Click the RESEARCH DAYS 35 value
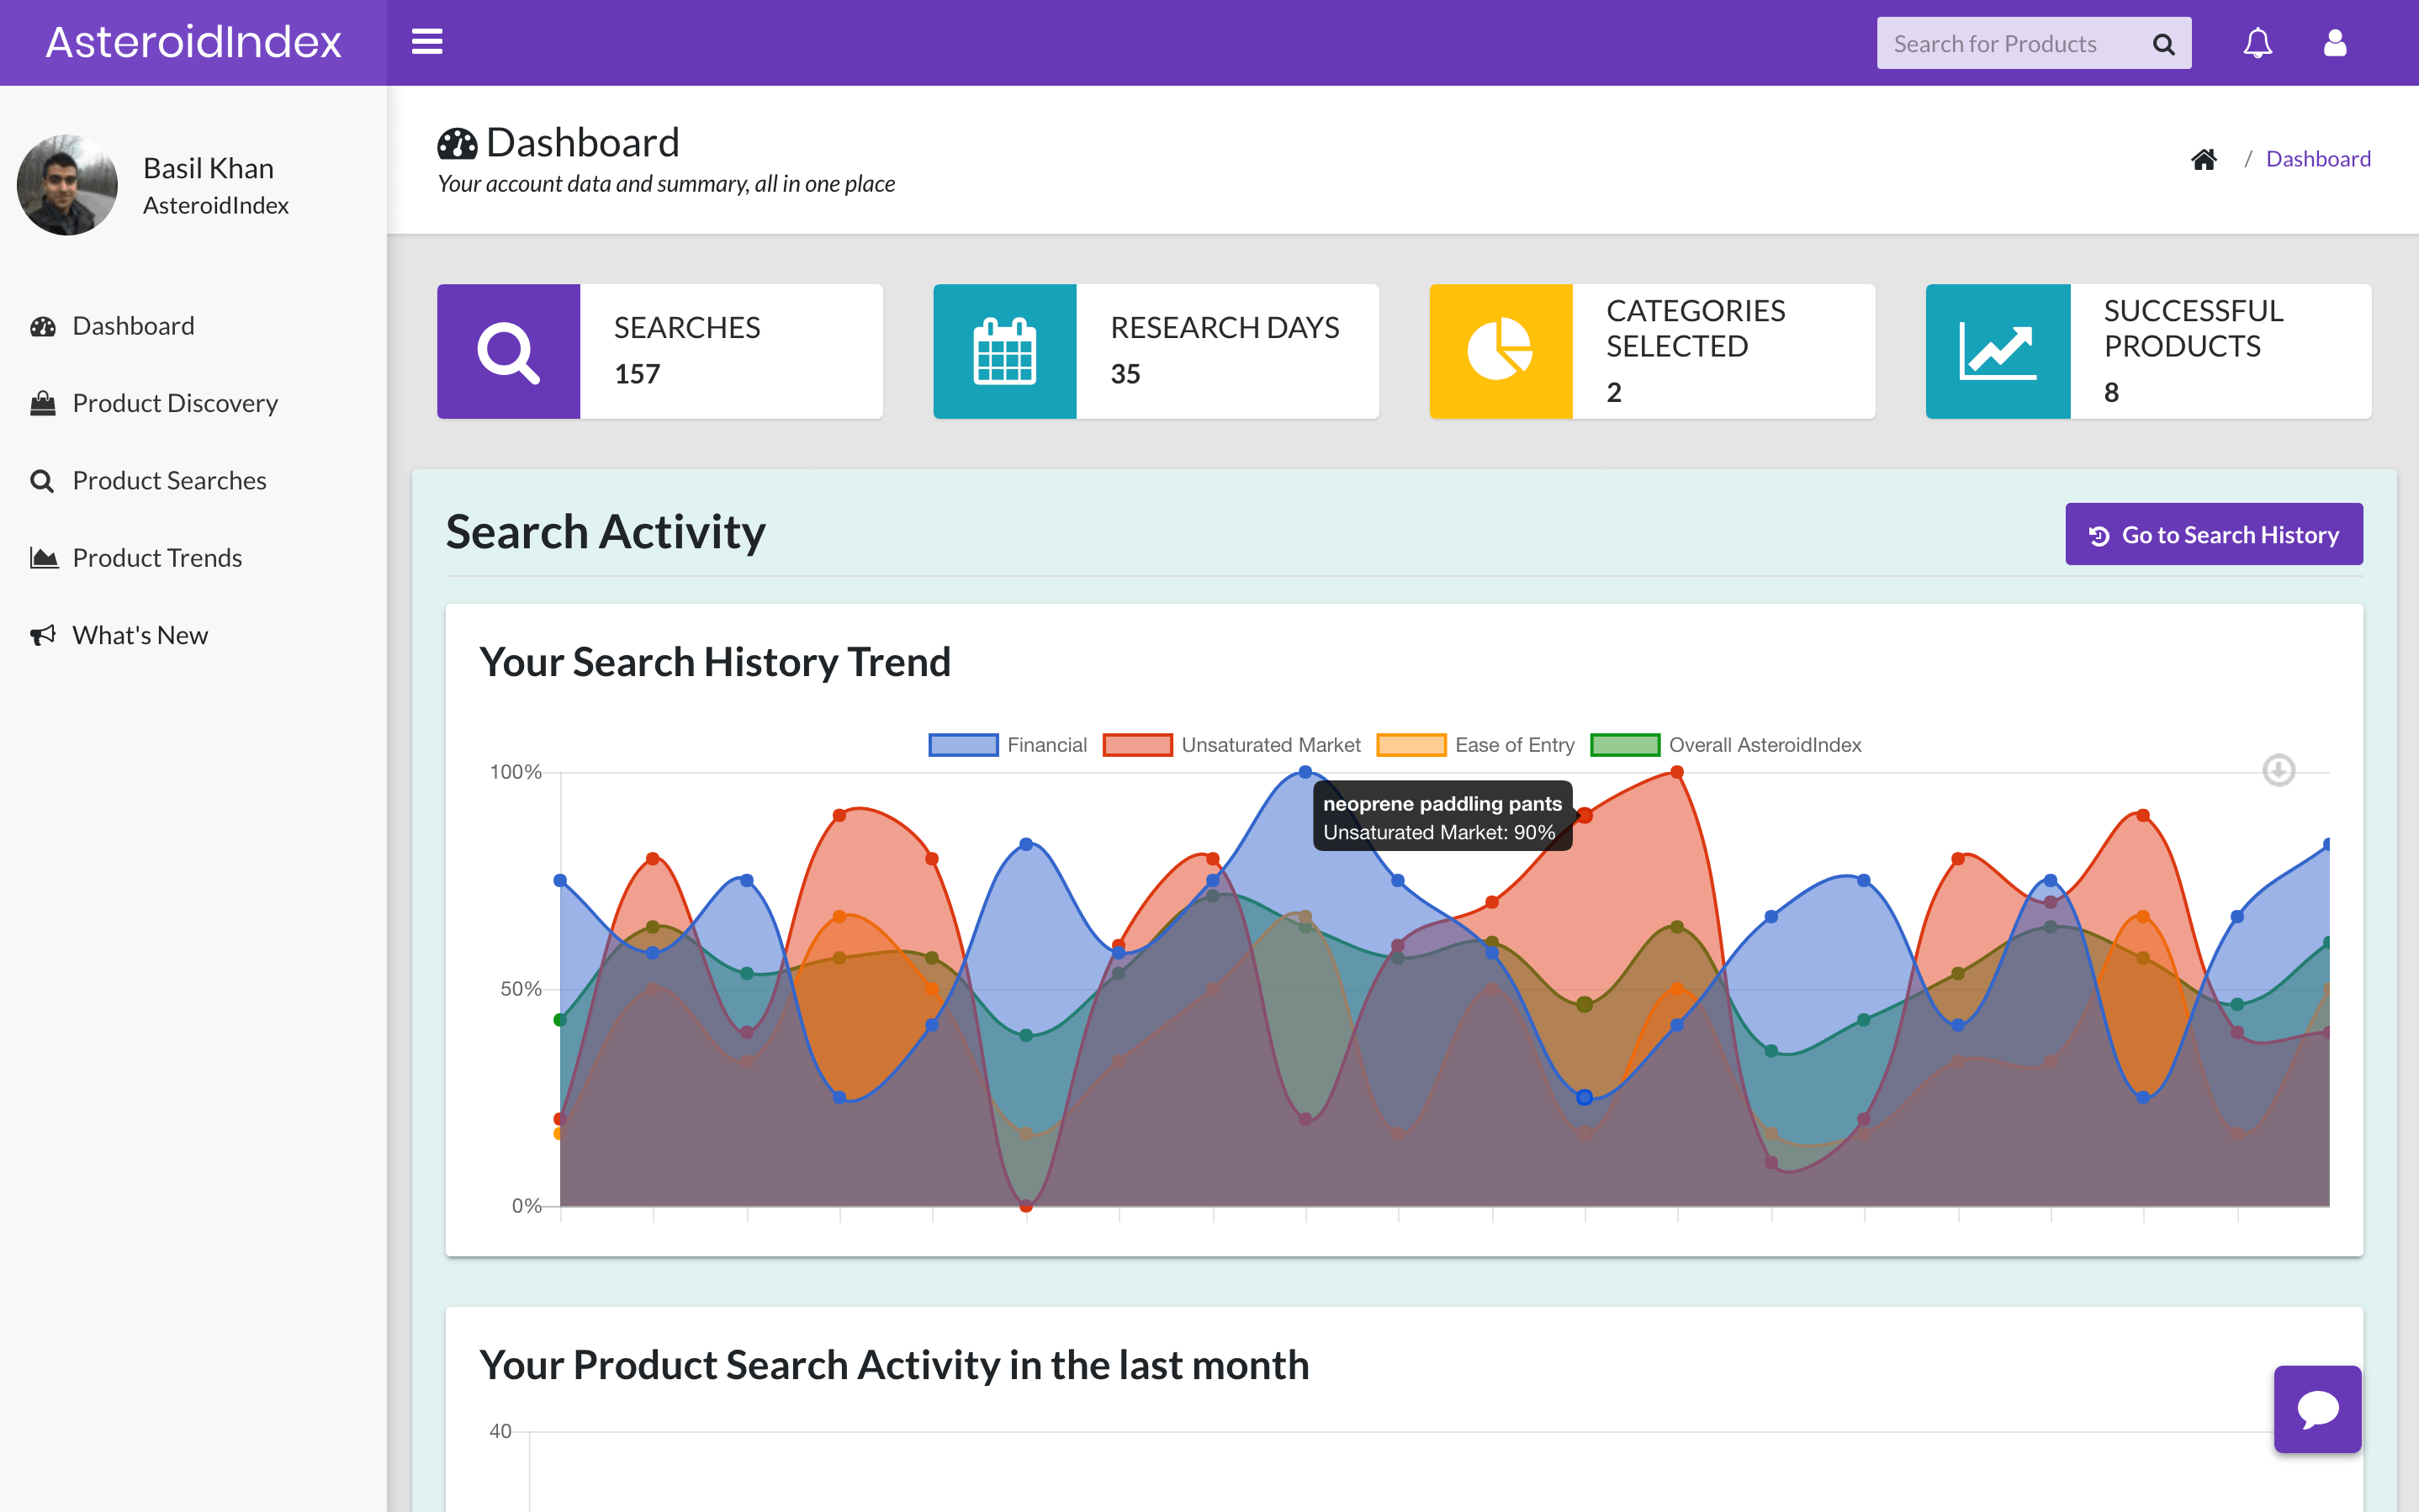The image size is (2419, 1512). point(1125,374)
